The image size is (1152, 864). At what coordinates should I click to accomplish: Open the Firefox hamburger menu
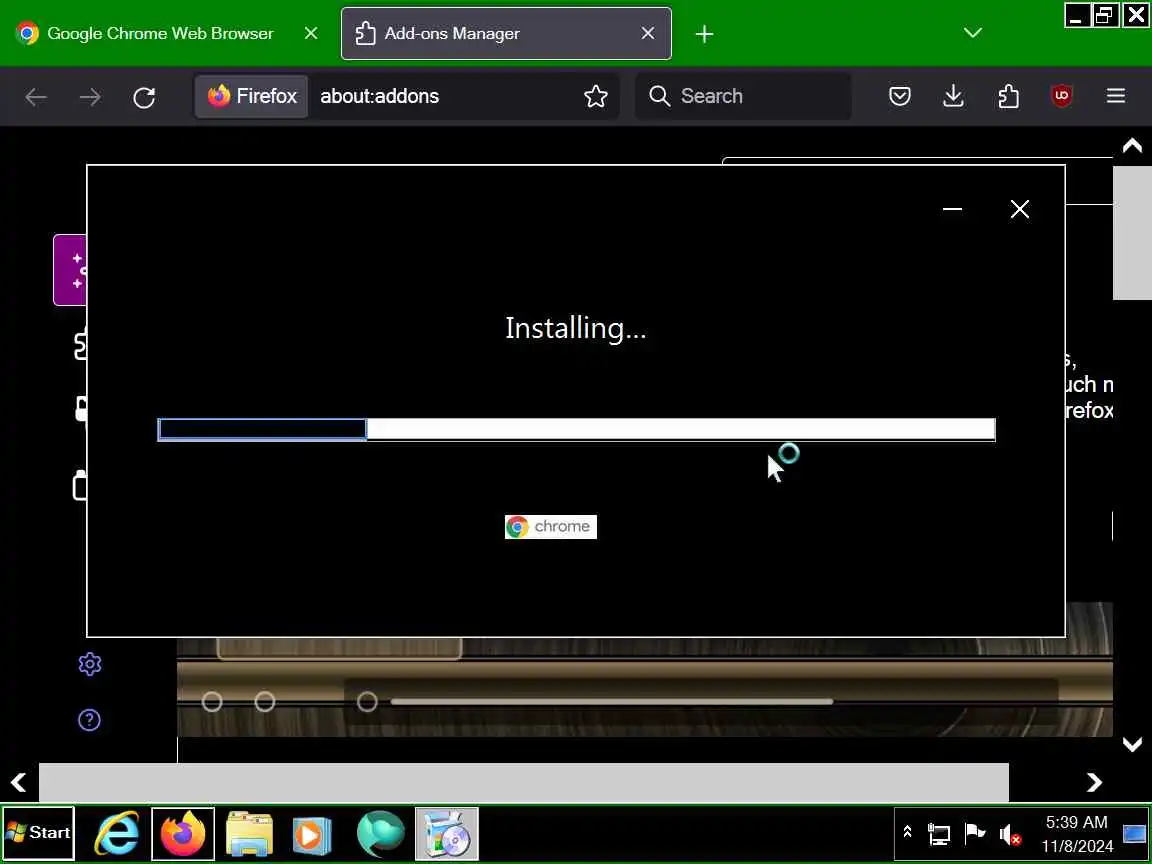[1116, 96]
